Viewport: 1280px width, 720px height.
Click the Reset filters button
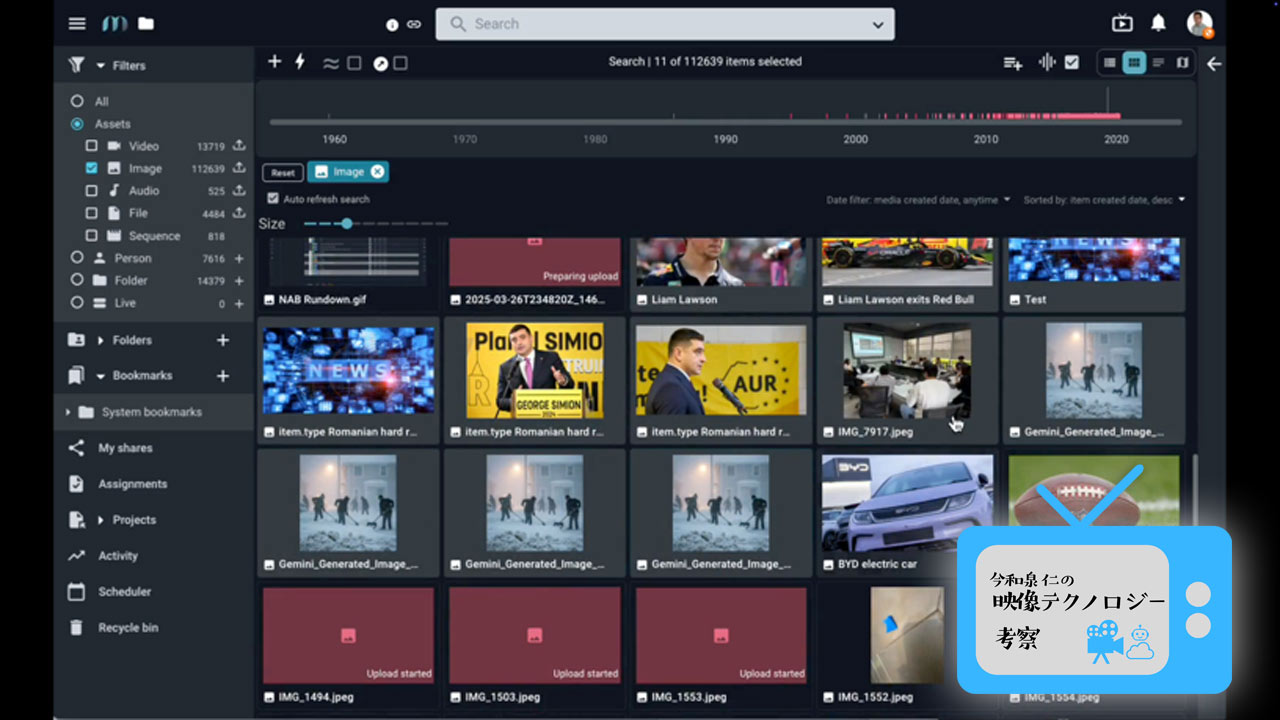click(283, 172)
